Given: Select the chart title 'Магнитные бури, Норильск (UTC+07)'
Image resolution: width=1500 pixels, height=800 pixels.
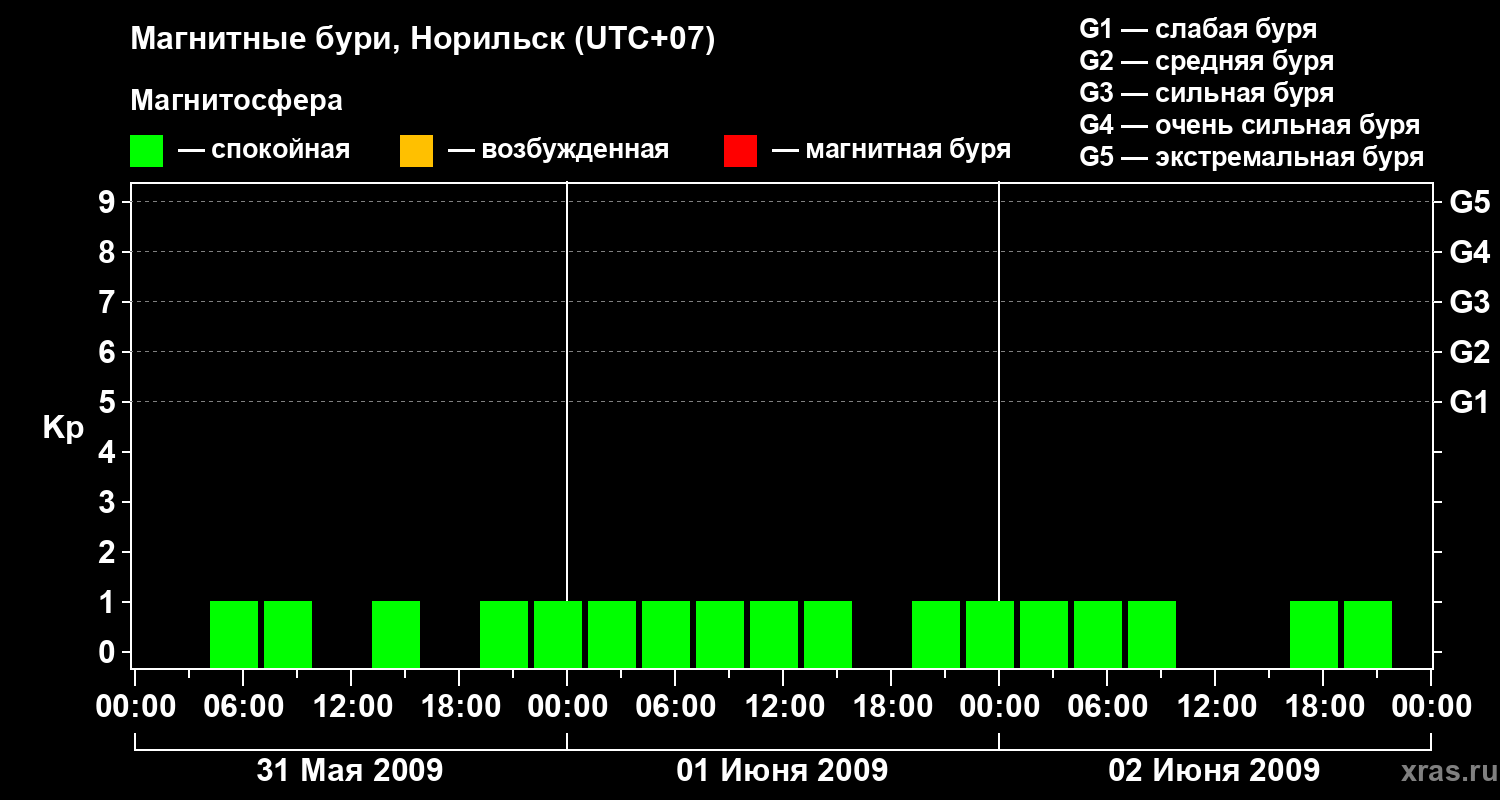Looking at the screenshot, I should tap(423, 40).
